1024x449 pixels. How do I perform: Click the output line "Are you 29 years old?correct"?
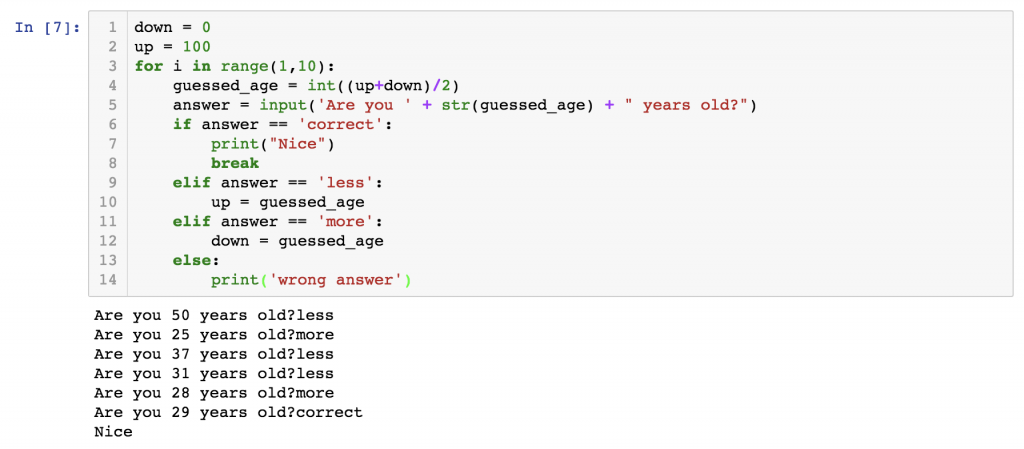point(228,412)
